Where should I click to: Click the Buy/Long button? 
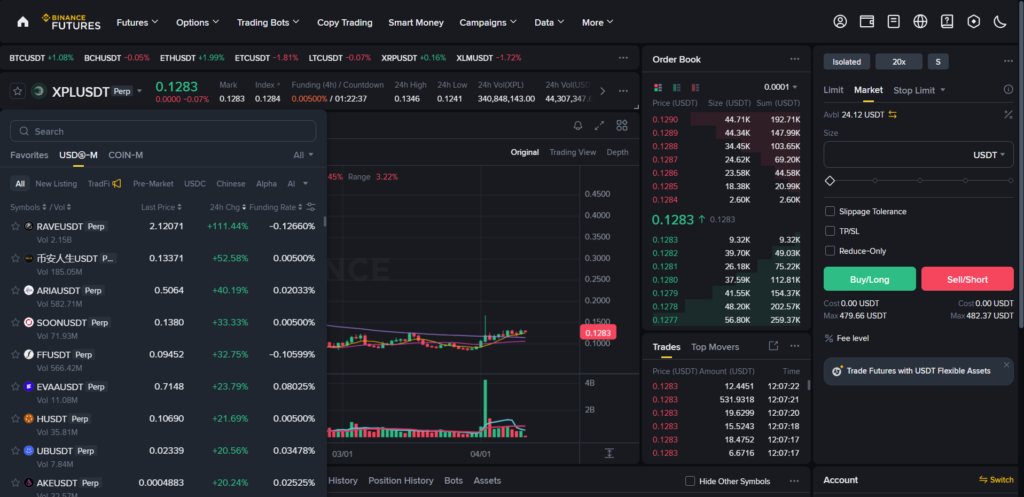pyautogui.click(x=869, y=279)
